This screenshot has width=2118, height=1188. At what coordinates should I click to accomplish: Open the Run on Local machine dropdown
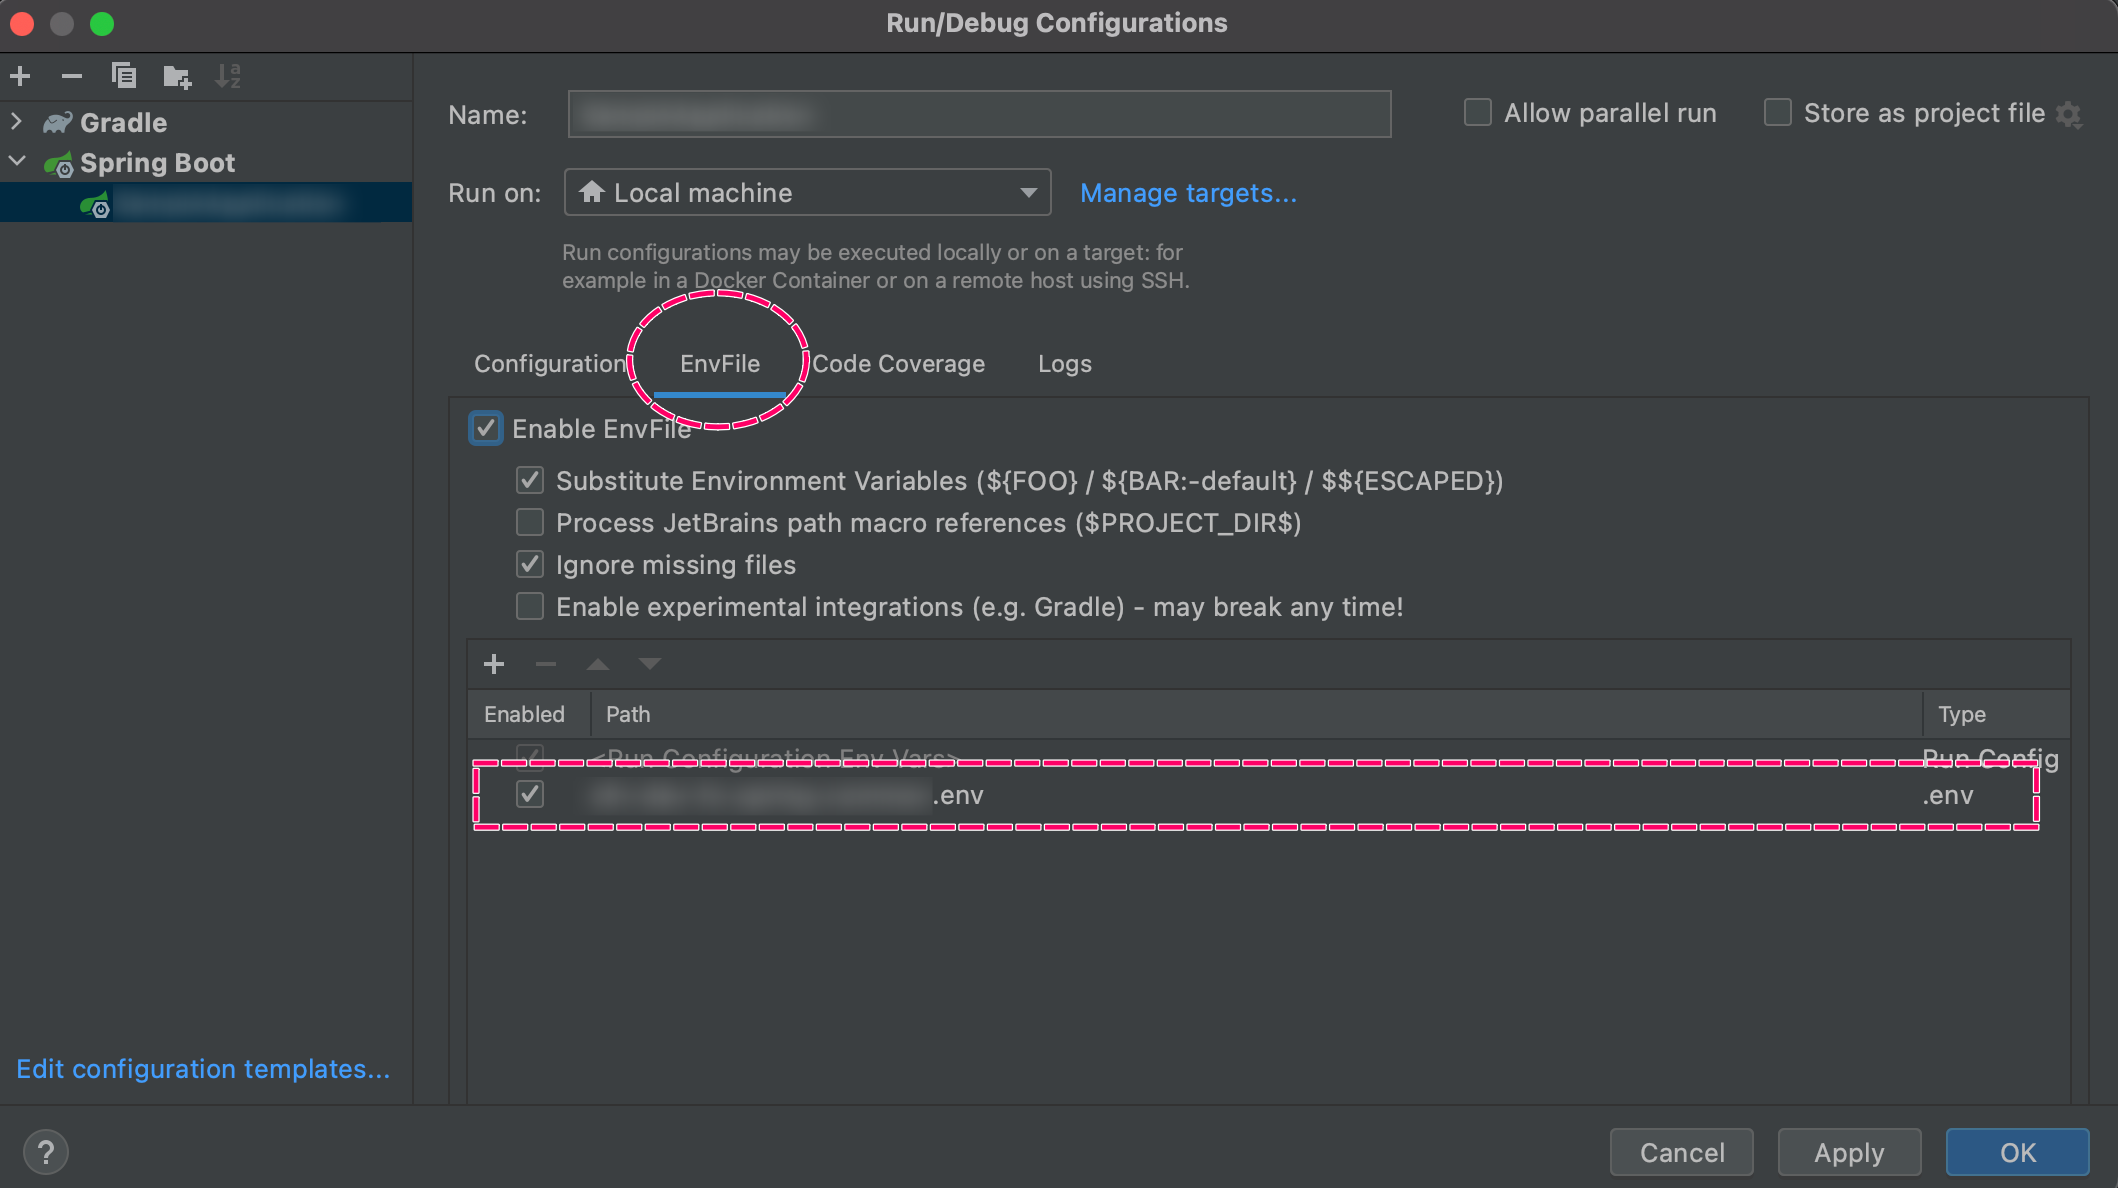tap(807, 193)
